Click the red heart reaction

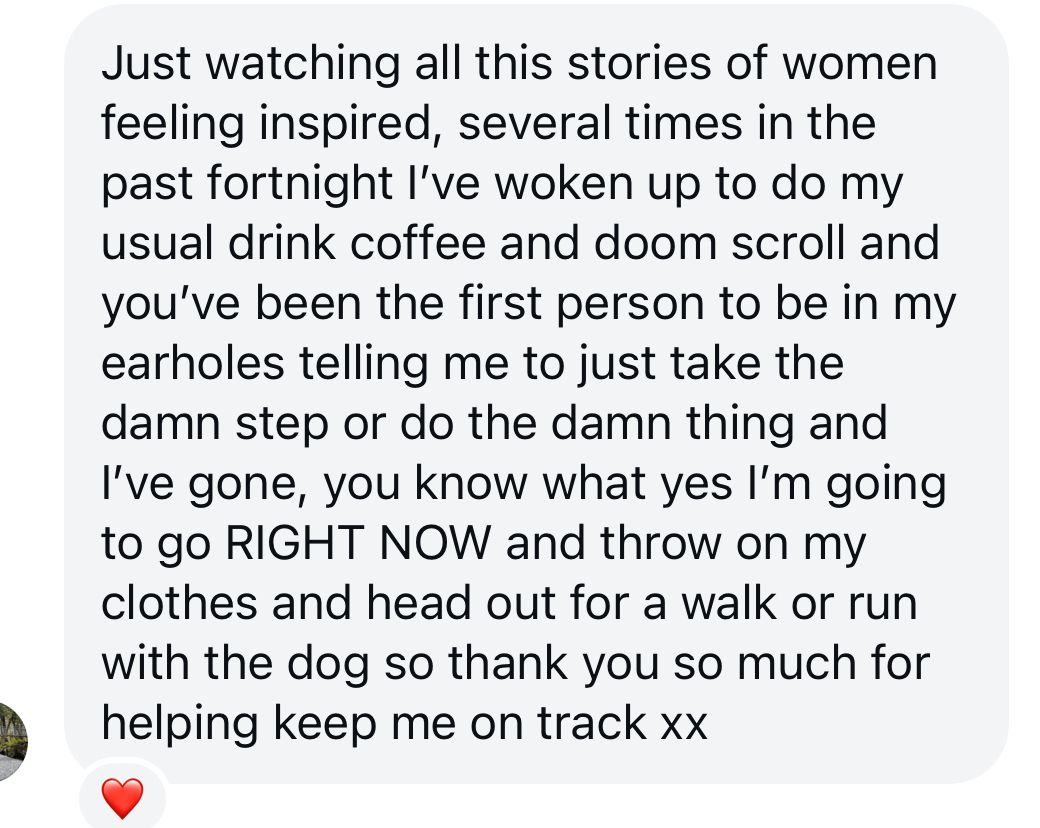(x=122, y=800)
